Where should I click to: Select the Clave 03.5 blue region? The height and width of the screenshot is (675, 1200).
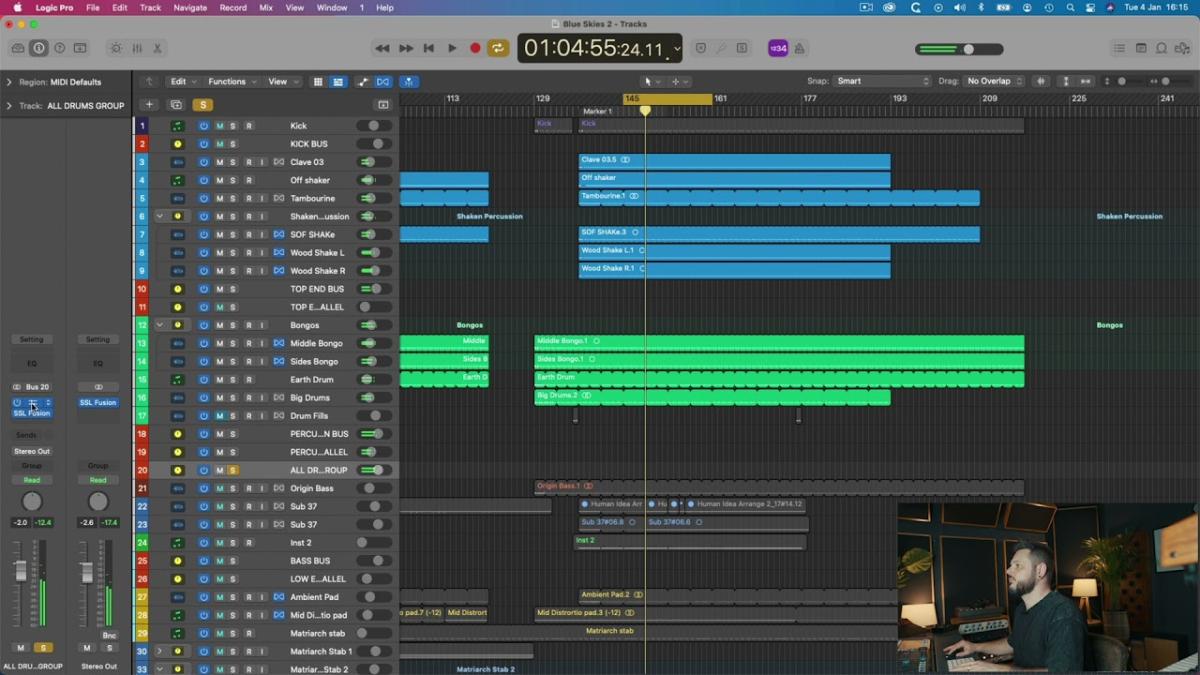(734, 162)
